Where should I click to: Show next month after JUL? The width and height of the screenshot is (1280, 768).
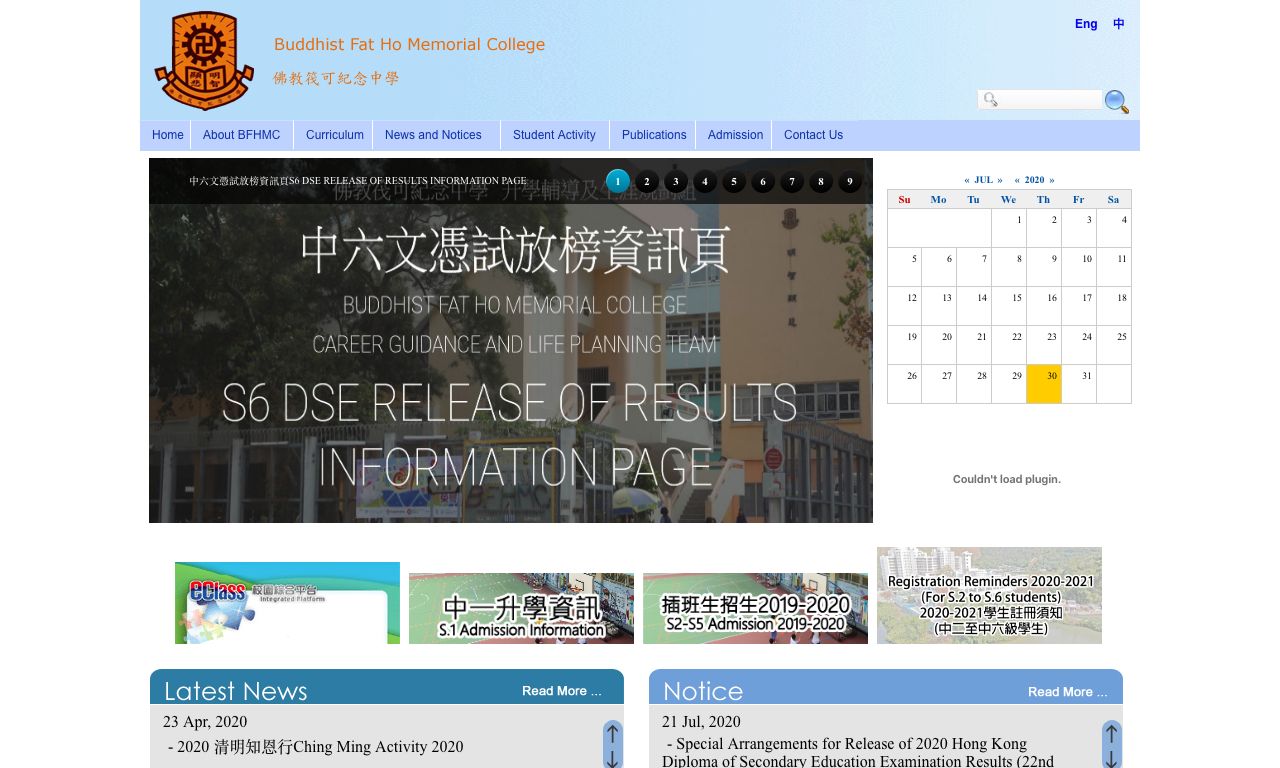[1000, 180]
